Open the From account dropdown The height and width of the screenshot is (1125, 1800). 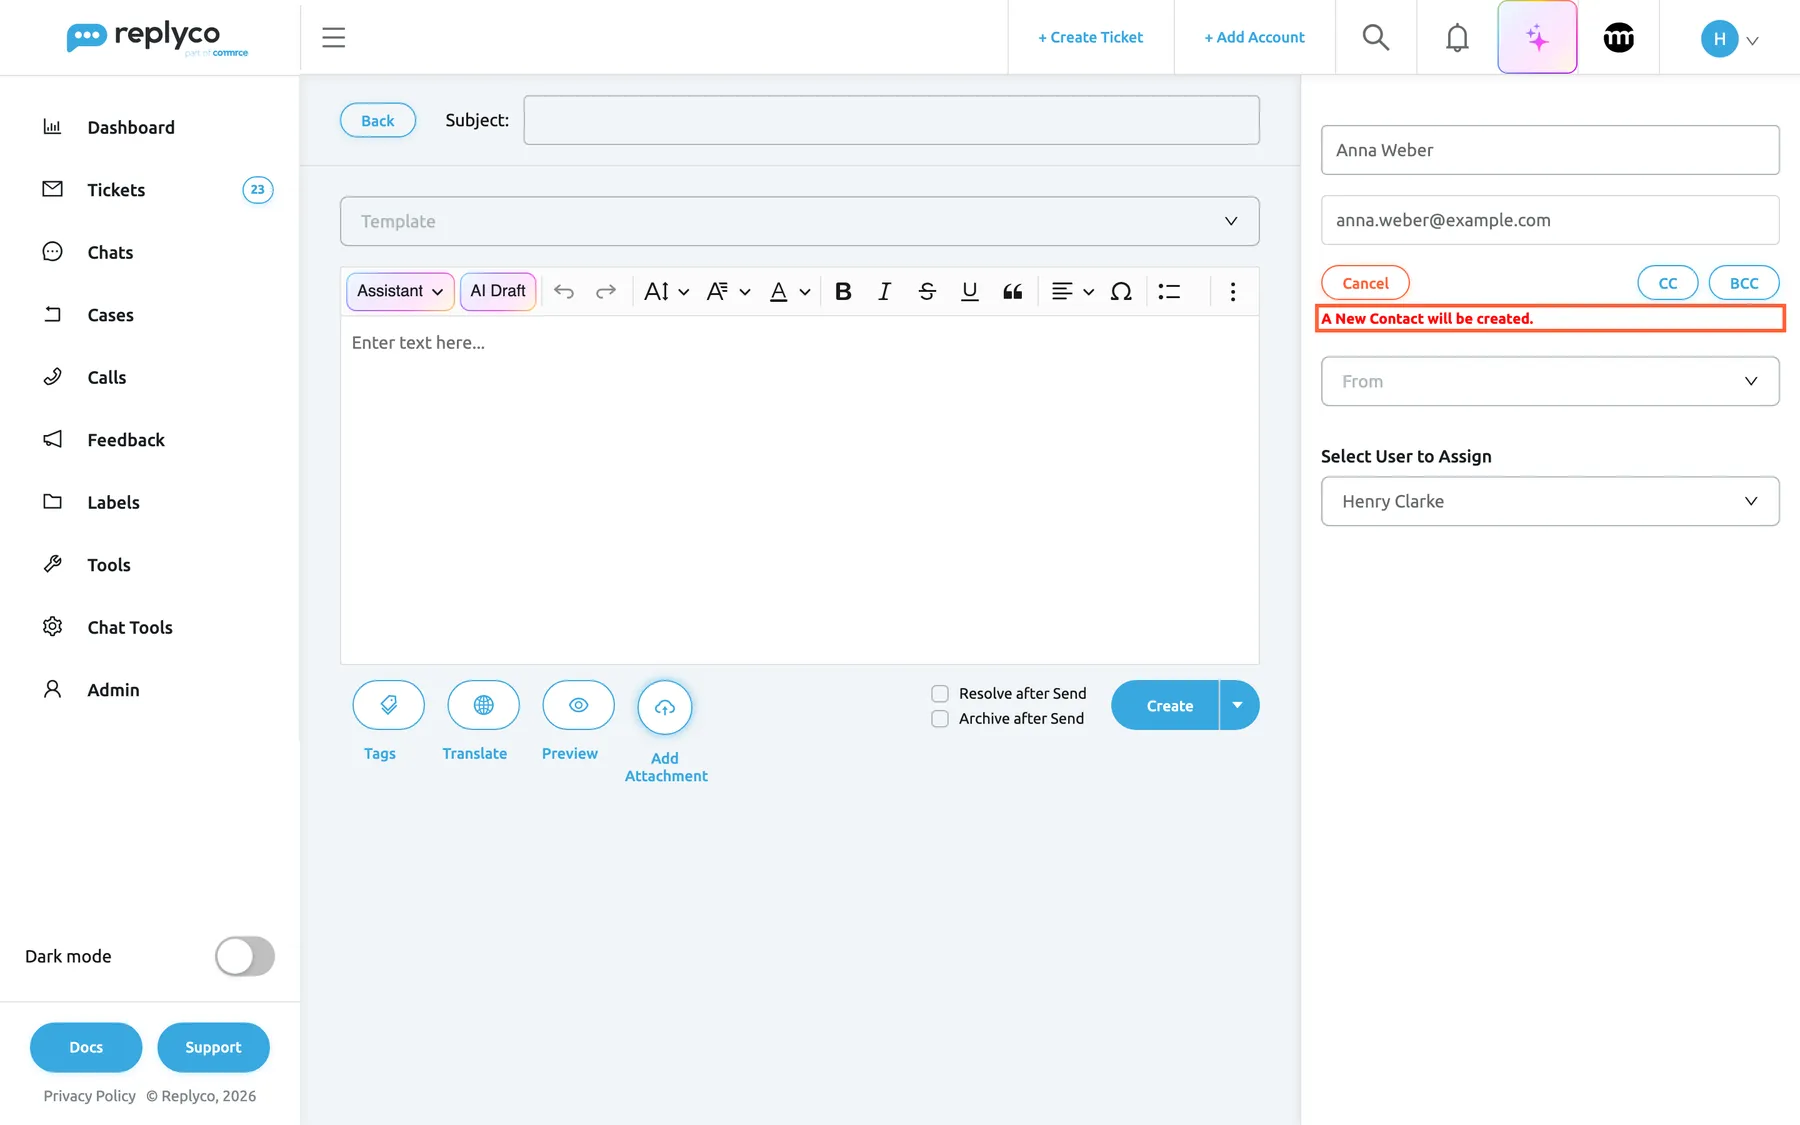(x=1550, y=381)
